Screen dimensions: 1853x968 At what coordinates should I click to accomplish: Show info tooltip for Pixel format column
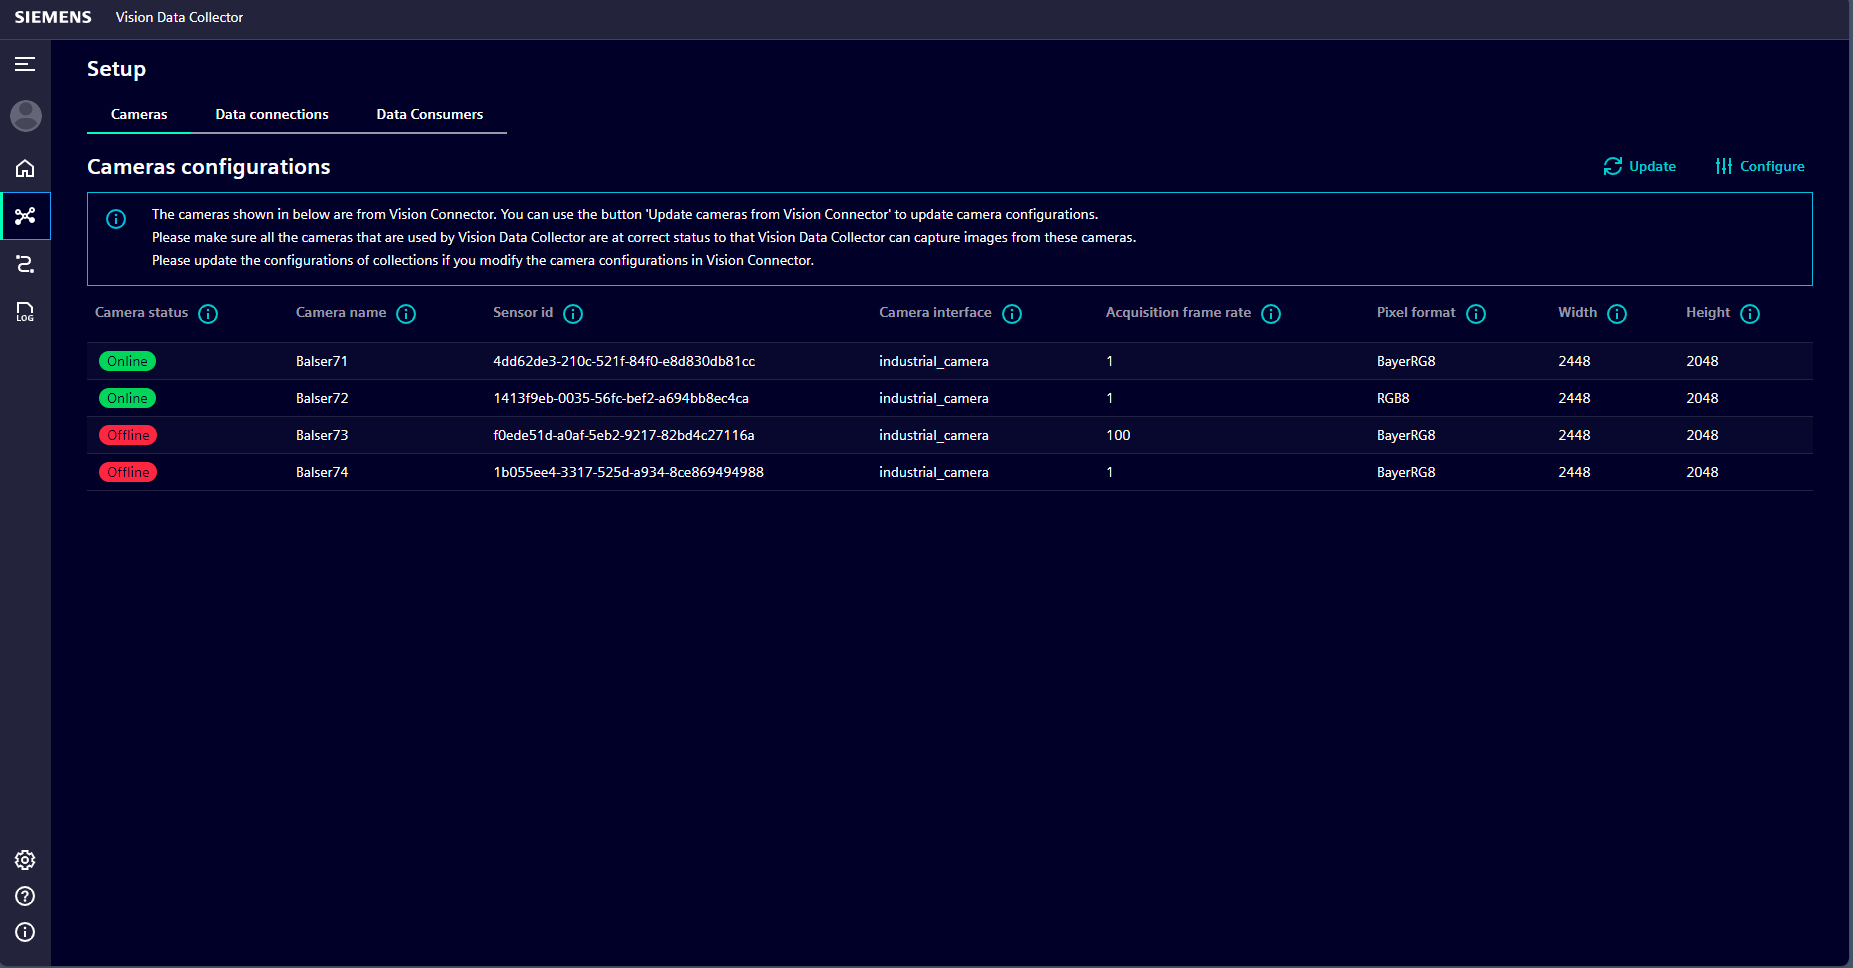(x=1476, y=314)
